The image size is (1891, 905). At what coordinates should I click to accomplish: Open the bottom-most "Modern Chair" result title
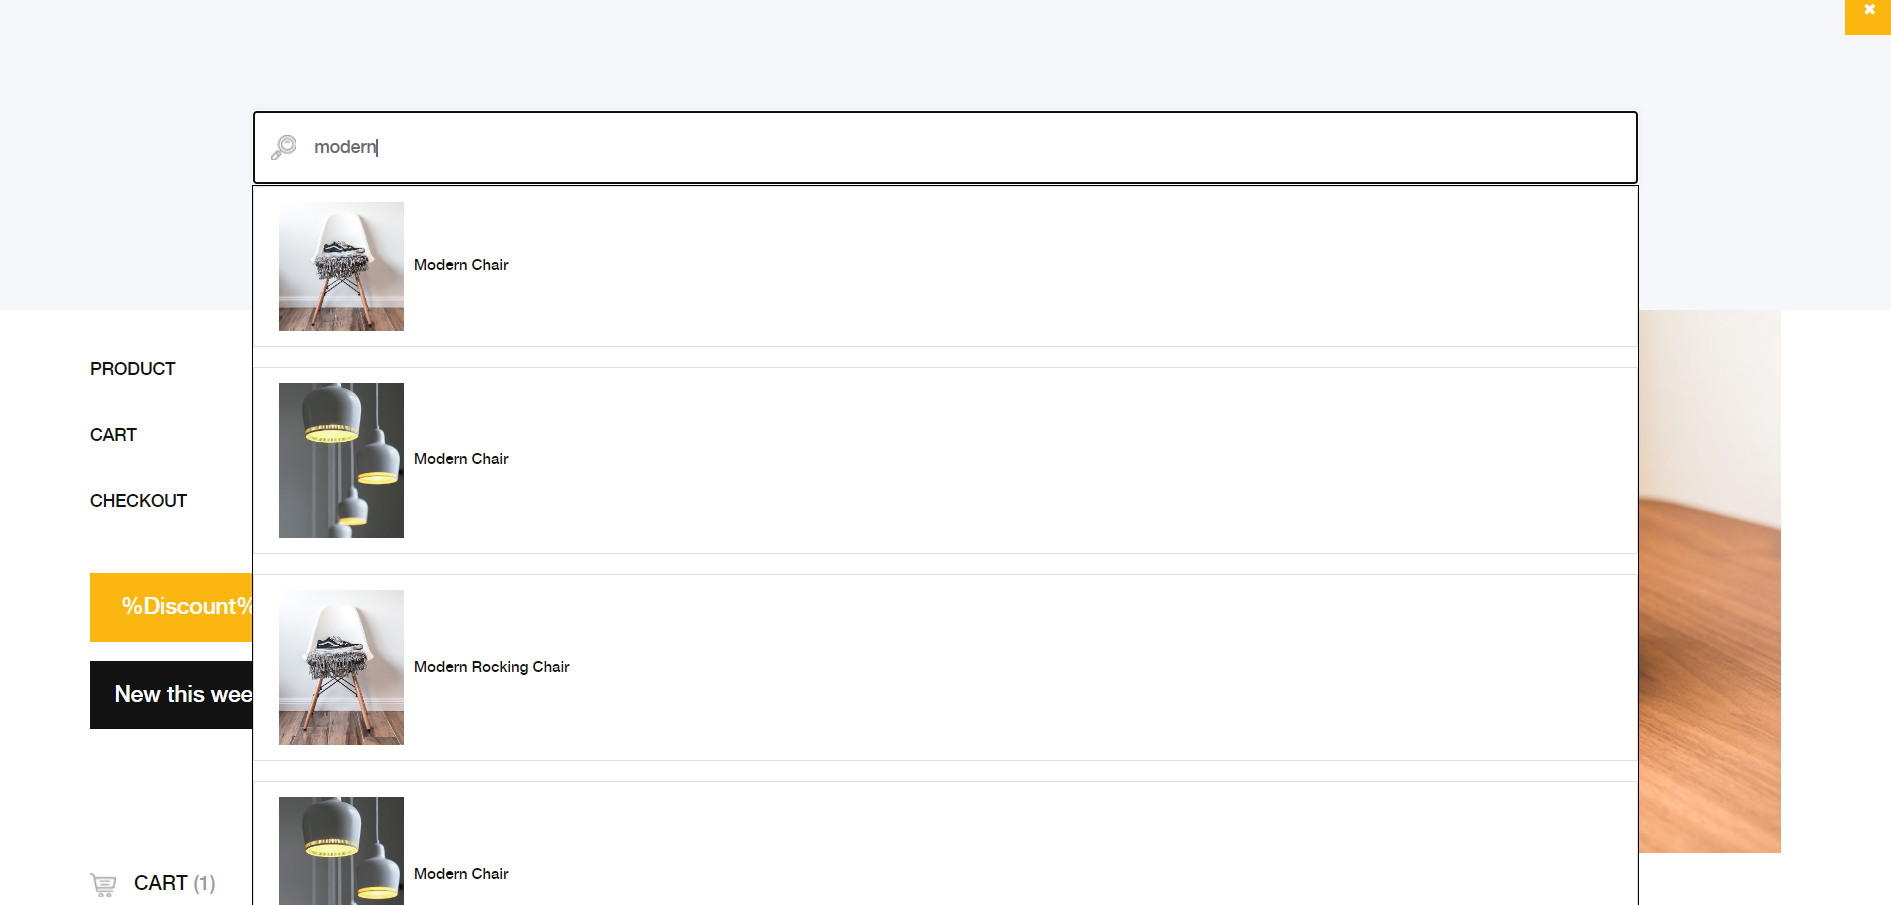(461, 874)
